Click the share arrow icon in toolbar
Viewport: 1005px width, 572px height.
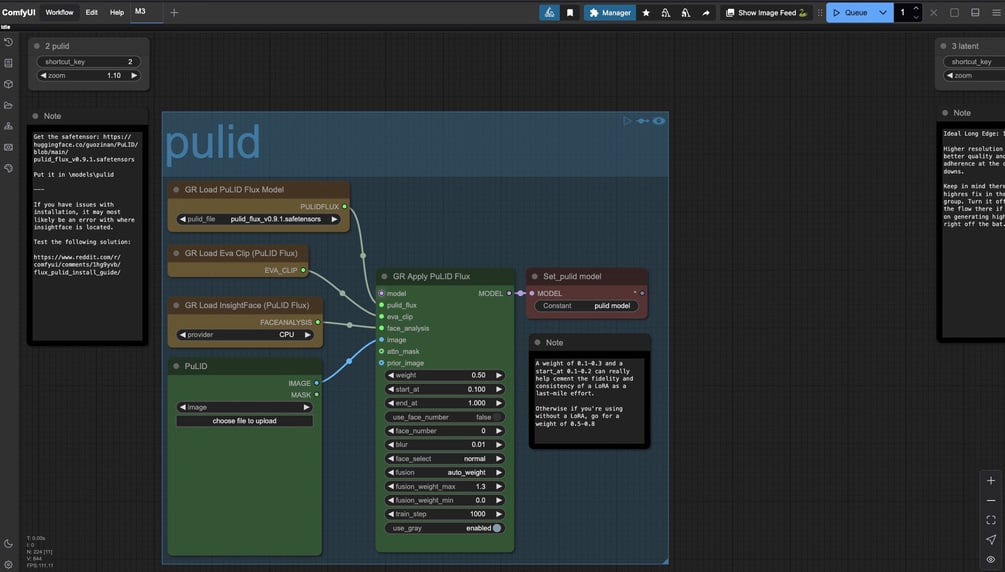706,12
